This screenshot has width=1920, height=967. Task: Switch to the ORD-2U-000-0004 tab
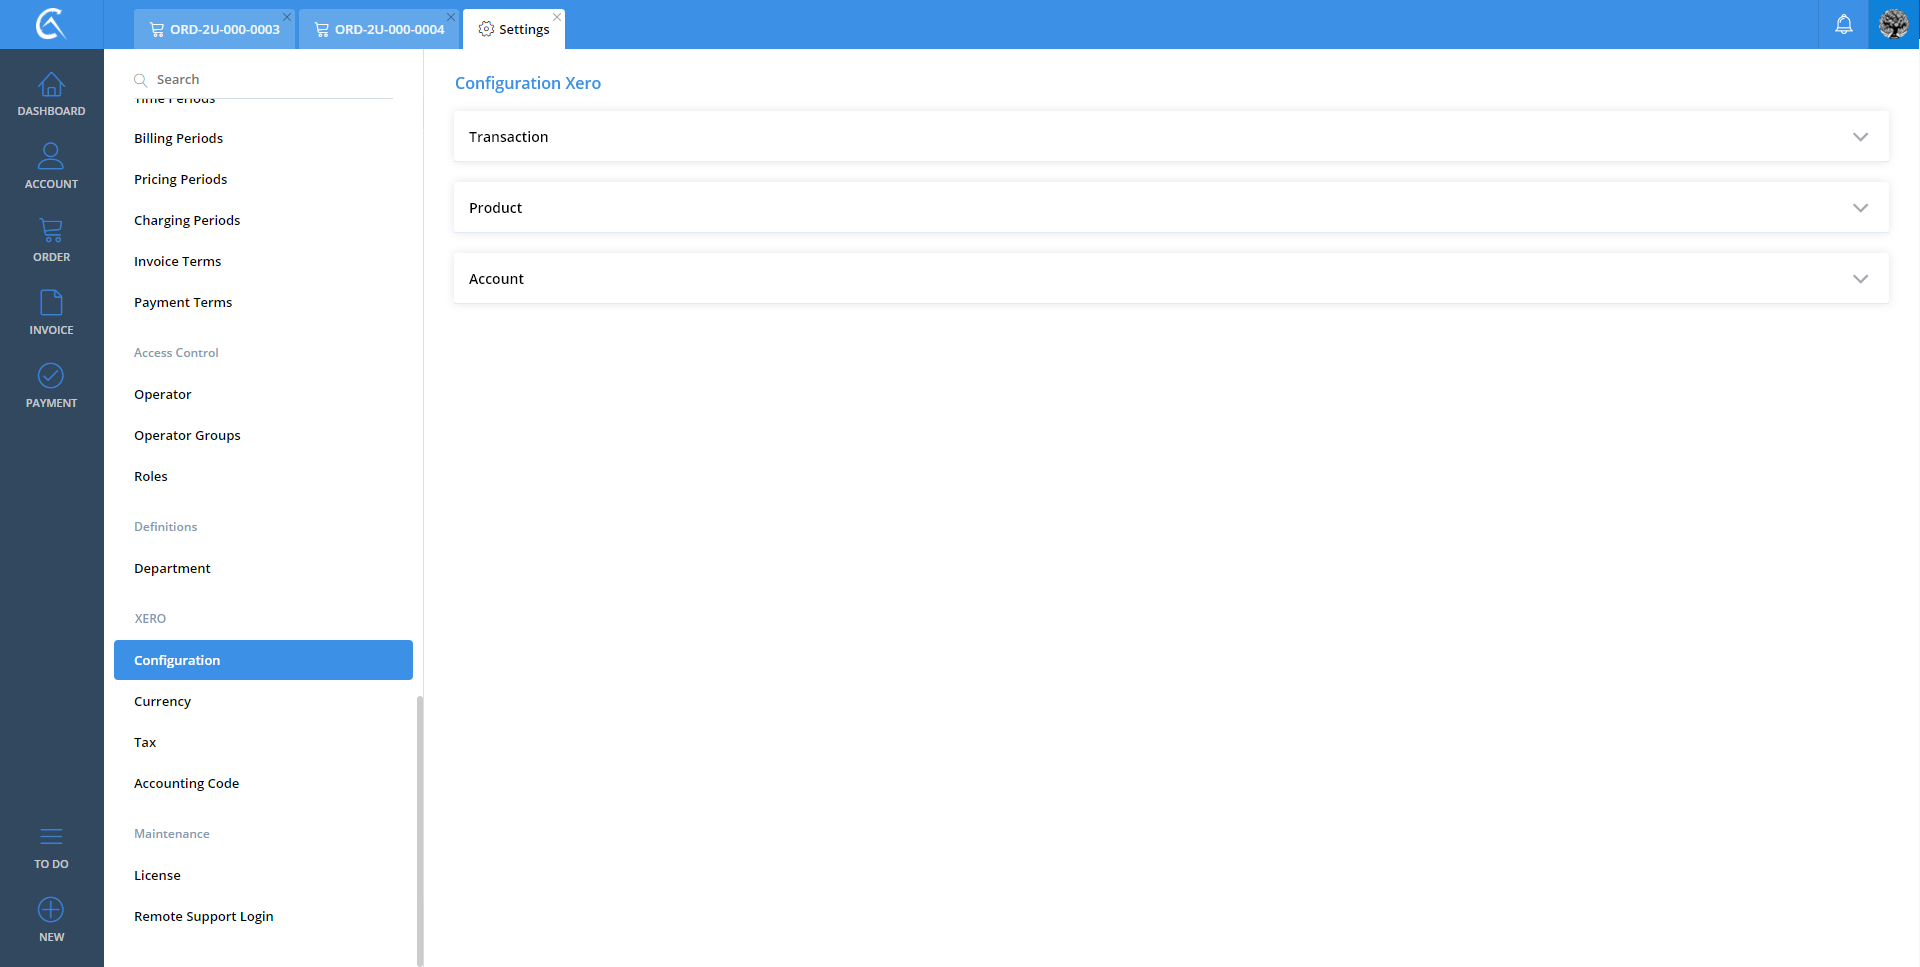tap(379, 30)
